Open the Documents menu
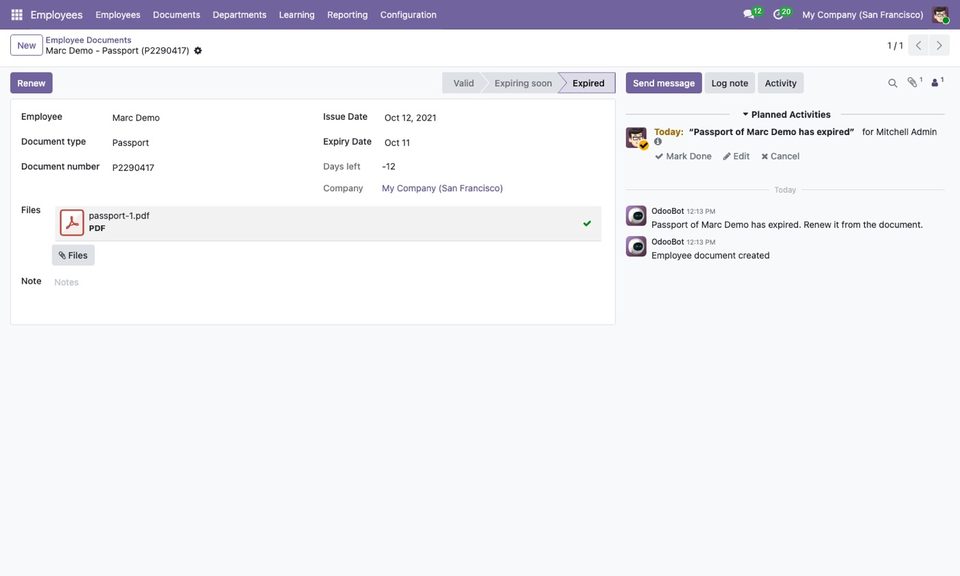The width and height of the screenshot is (960, 576). click(x=176, y=15)
